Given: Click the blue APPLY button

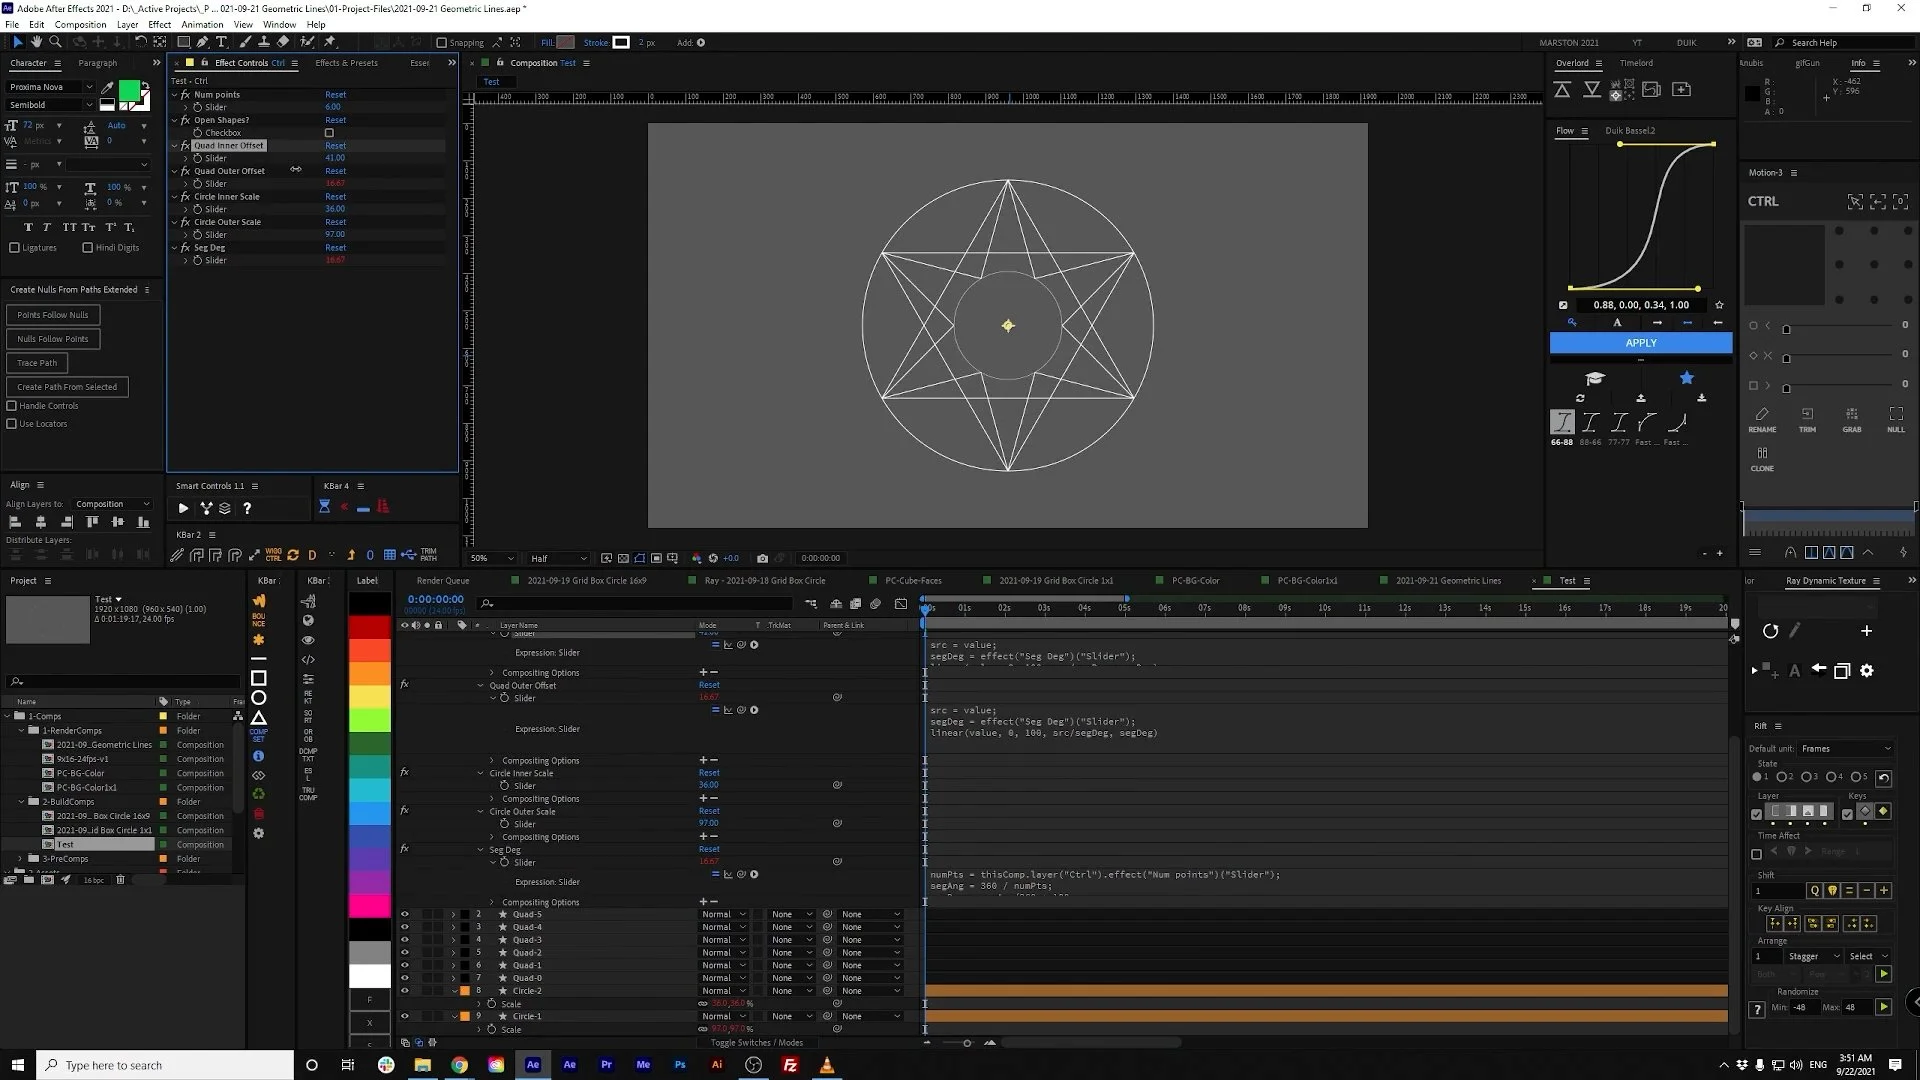Looking at the screenshot, I should pos(1640,343).
